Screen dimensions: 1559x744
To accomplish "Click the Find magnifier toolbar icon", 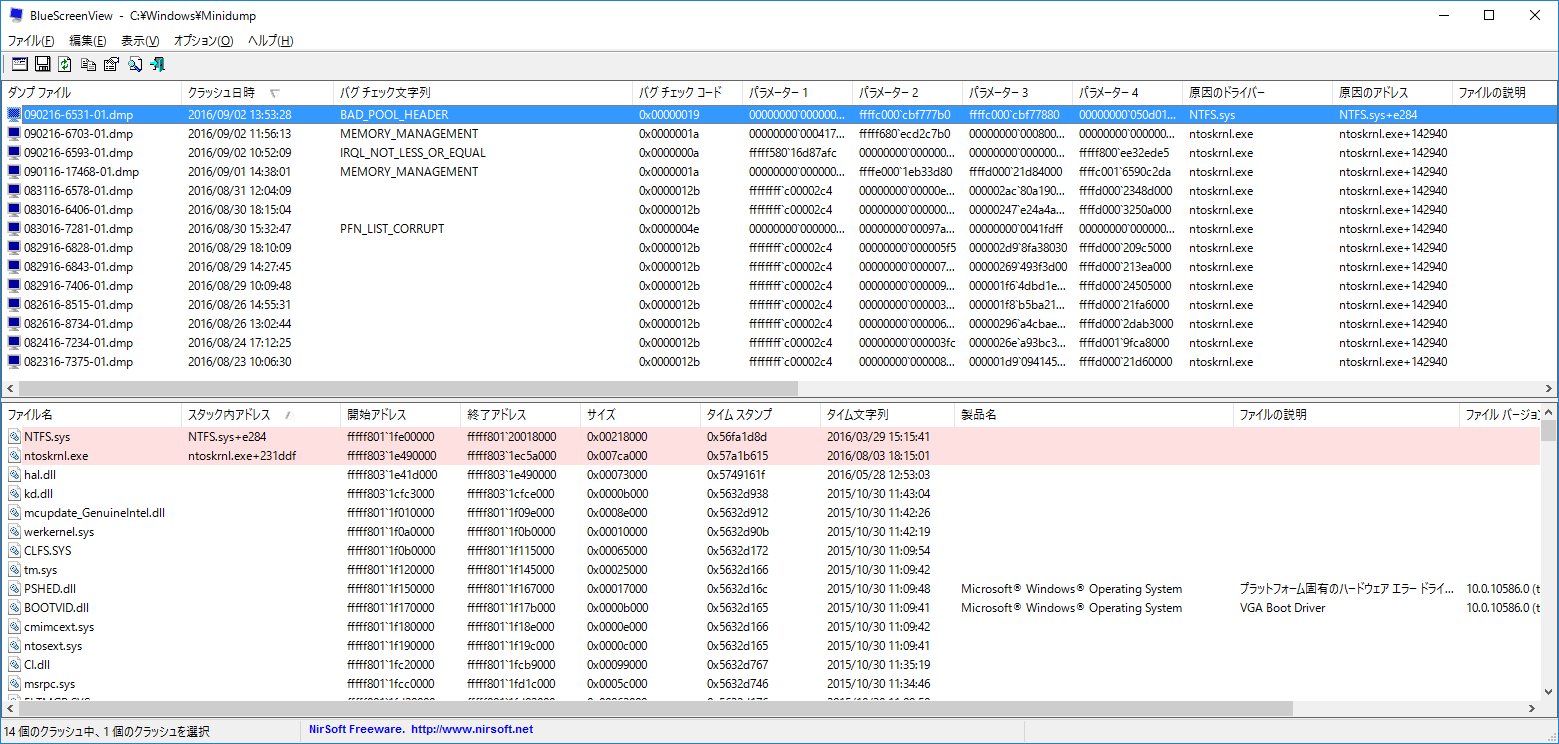I will (134, 64).
